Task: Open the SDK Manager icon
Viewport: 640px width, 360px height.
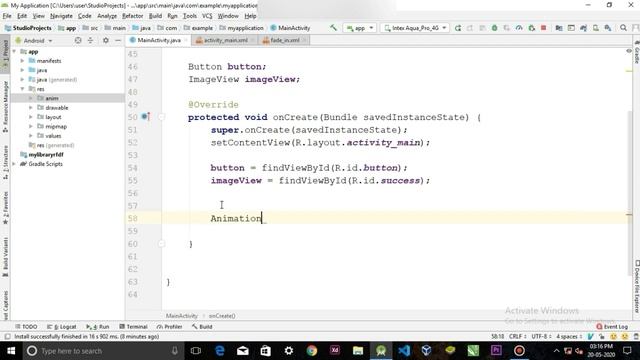Action: 608,28
